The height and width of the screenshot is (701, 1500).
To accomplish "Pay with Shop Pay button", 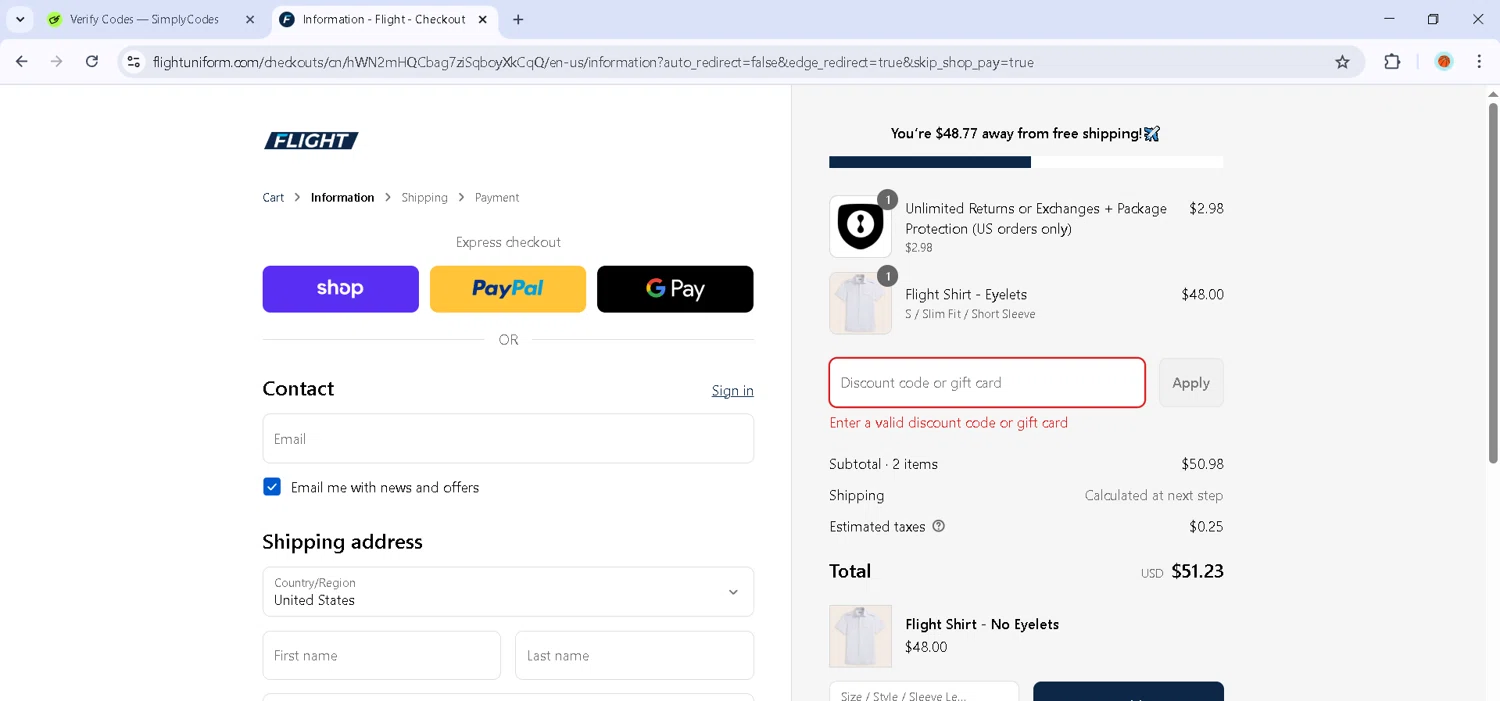I will tap(341, 289).
